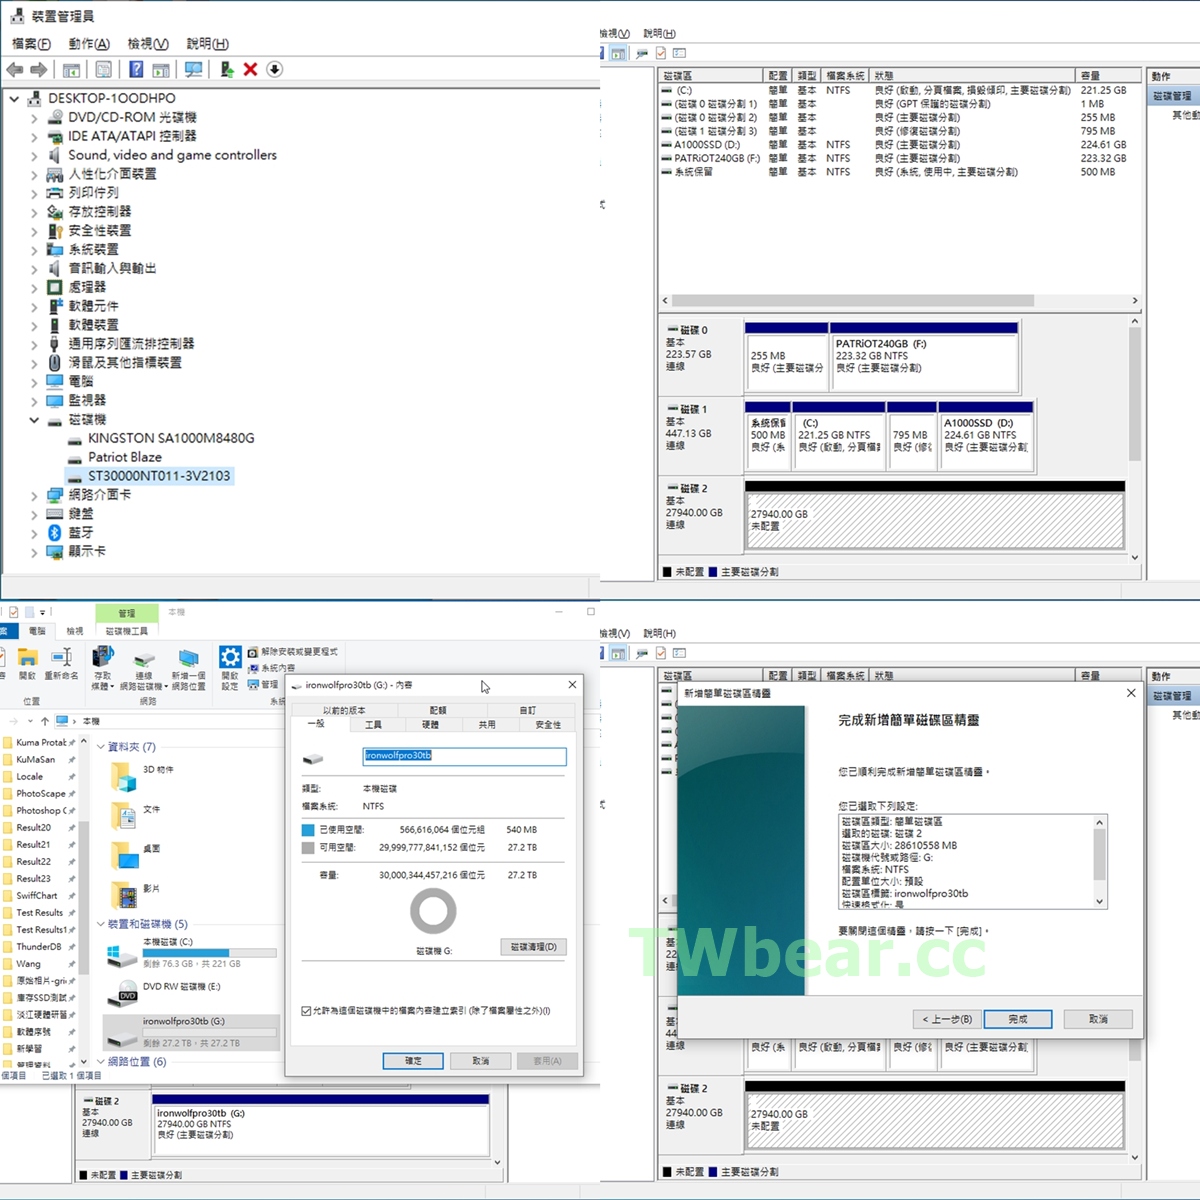Switch to the 工具 tab in properties

[x=373, y=725]
